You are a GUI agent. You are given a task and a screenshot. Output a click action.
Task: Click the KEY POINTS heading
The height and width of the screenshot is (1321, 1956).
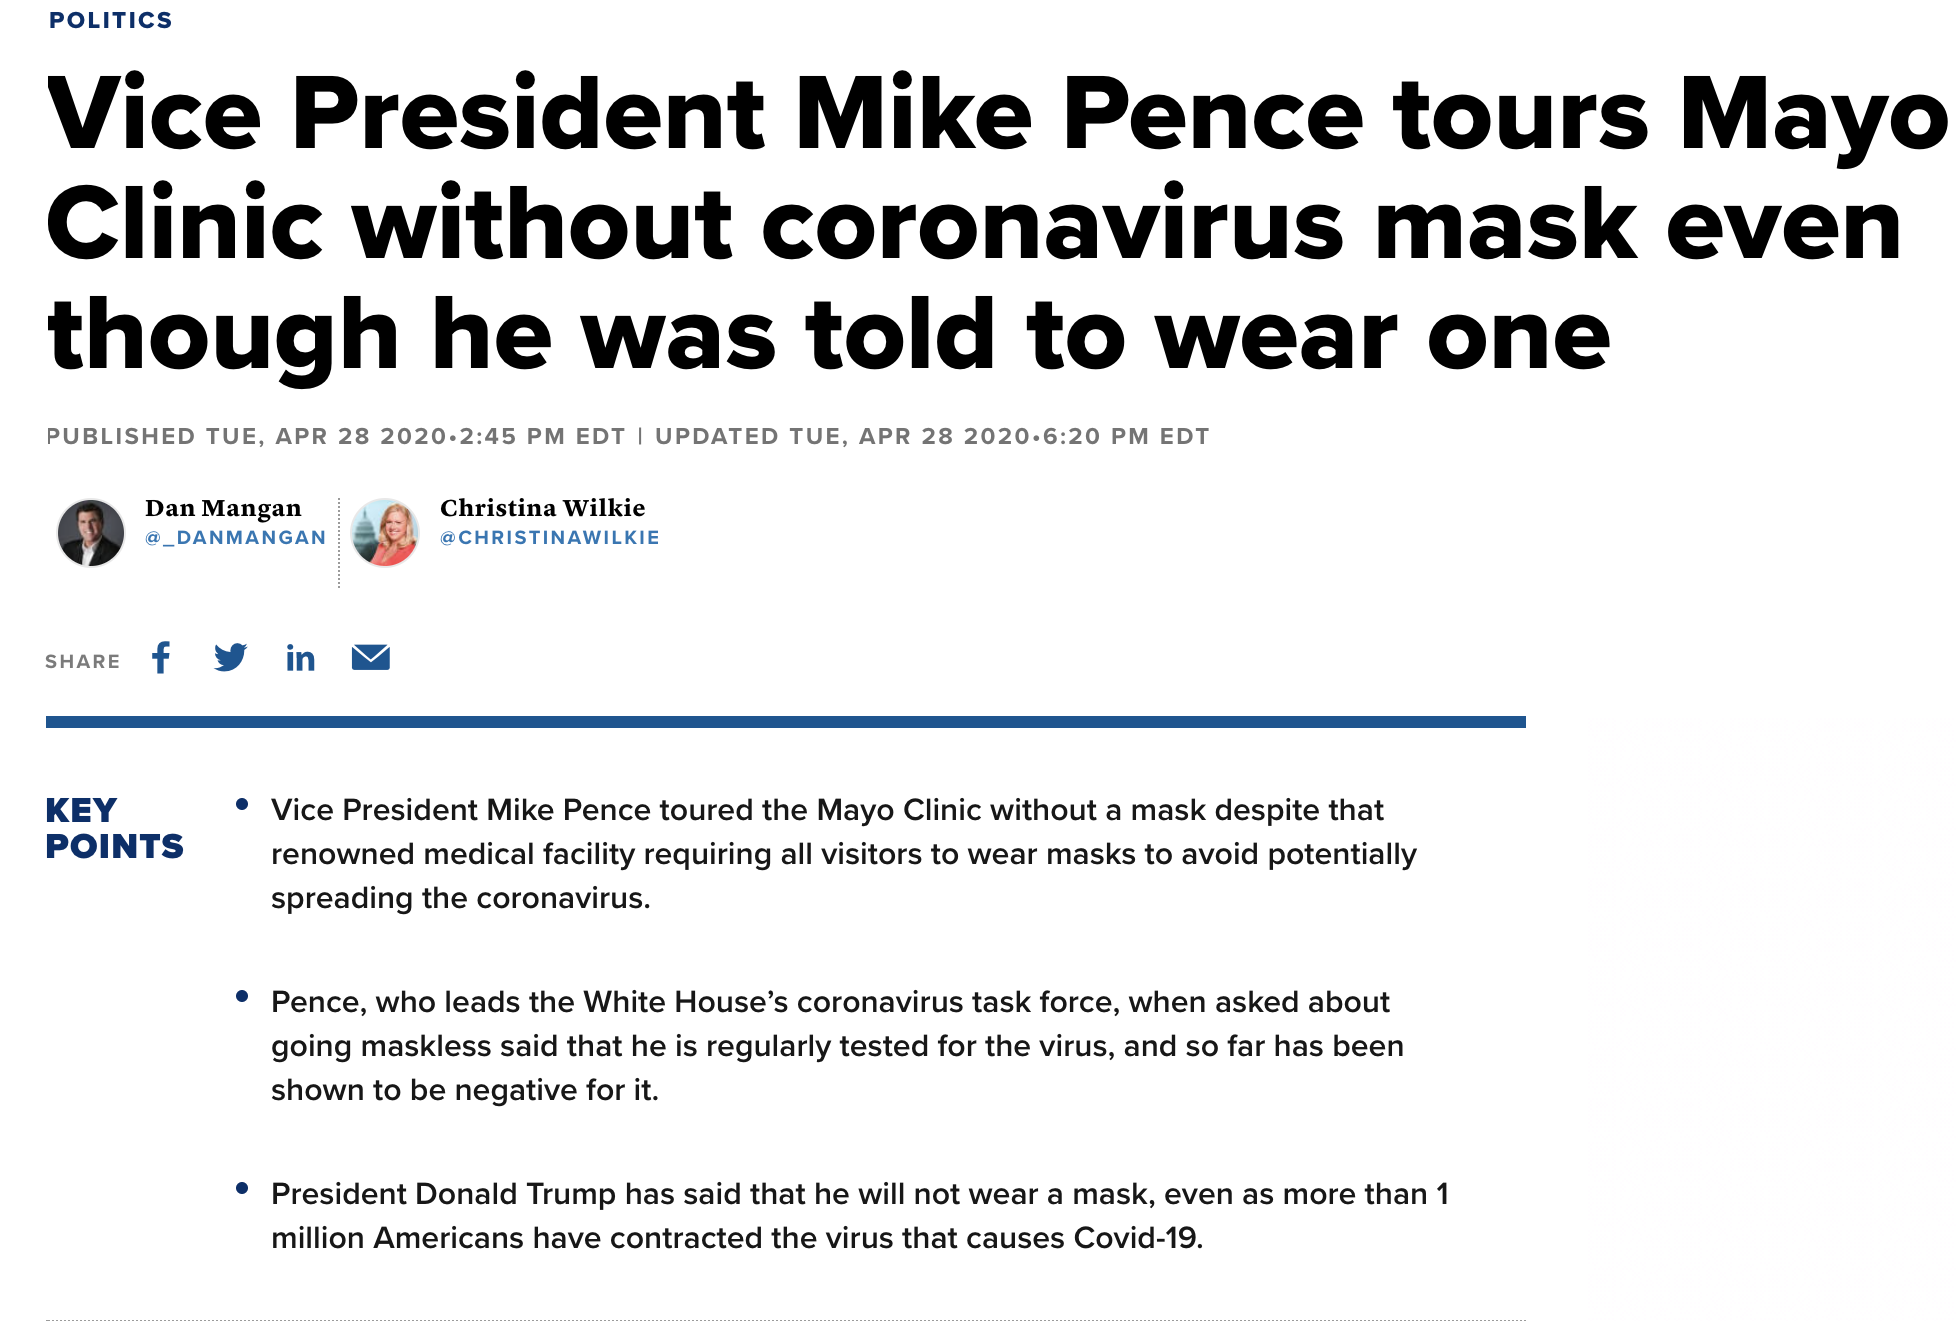click(x=114, y=828)
